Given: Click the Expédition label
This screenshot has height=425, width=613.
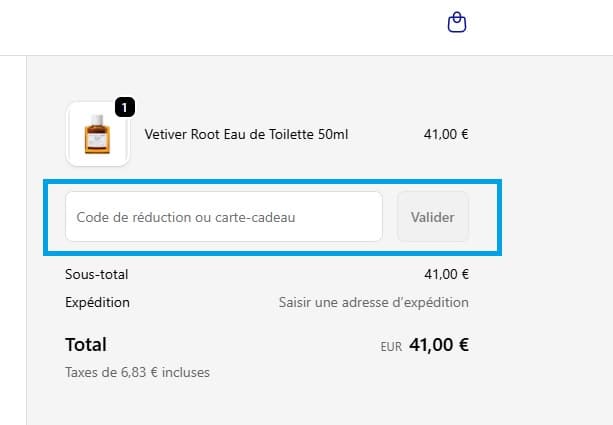Looking at the screenshot, I should pyautogui.click(x=97, y=303).
